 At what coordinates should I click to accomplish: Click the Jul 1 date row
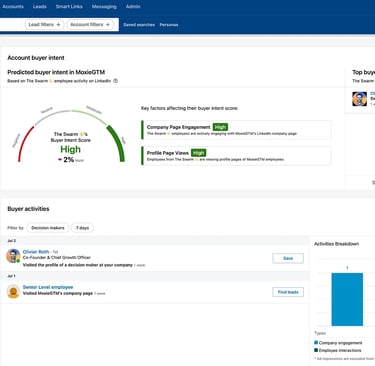coord(155,276)
